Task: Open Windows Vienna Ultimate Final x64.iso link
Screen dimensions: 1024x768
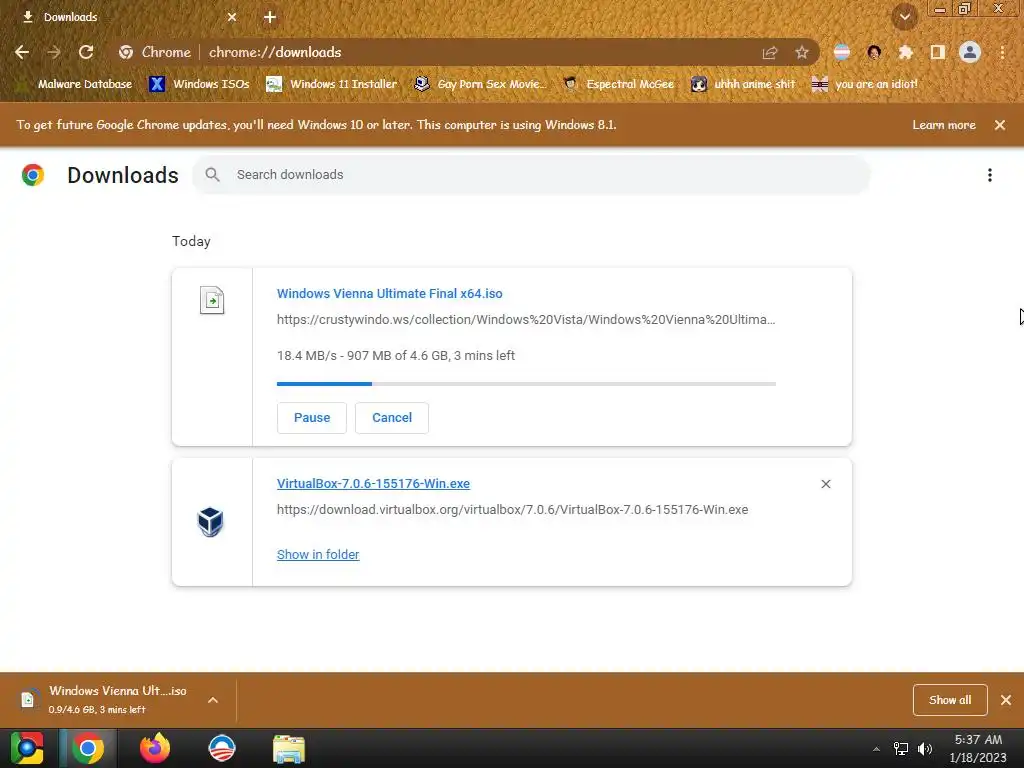Action: pos(389,293)
